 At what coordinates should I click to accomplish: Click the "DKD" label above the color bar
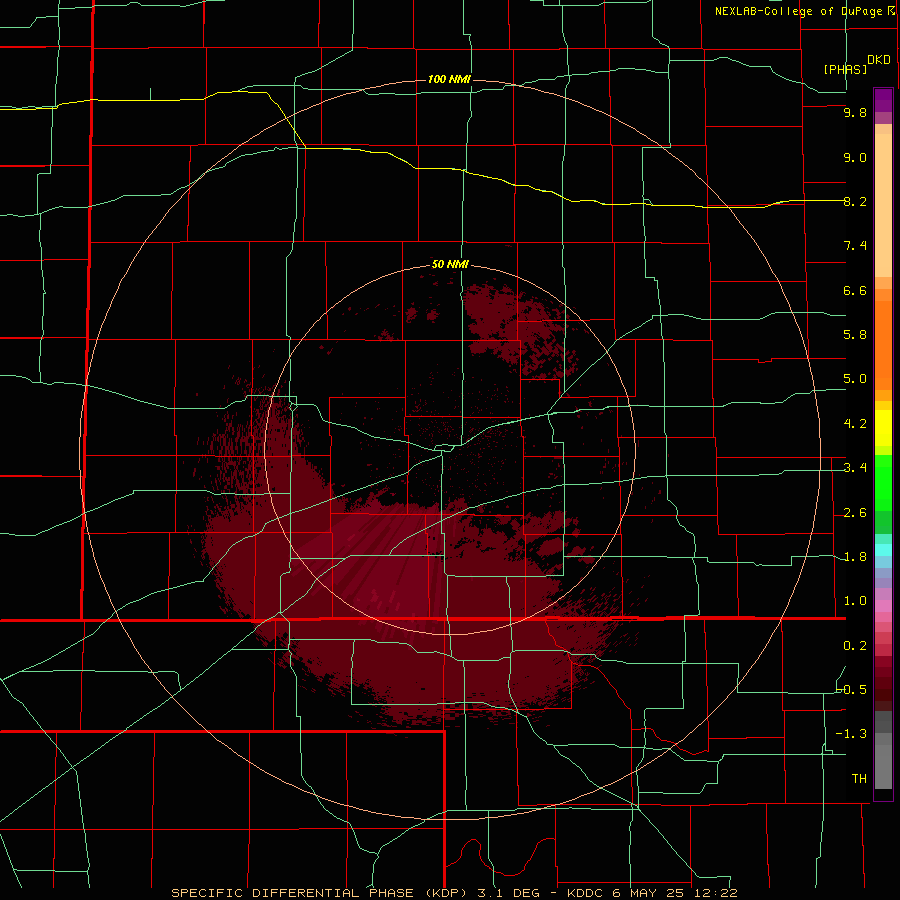[x=879, y=60]
